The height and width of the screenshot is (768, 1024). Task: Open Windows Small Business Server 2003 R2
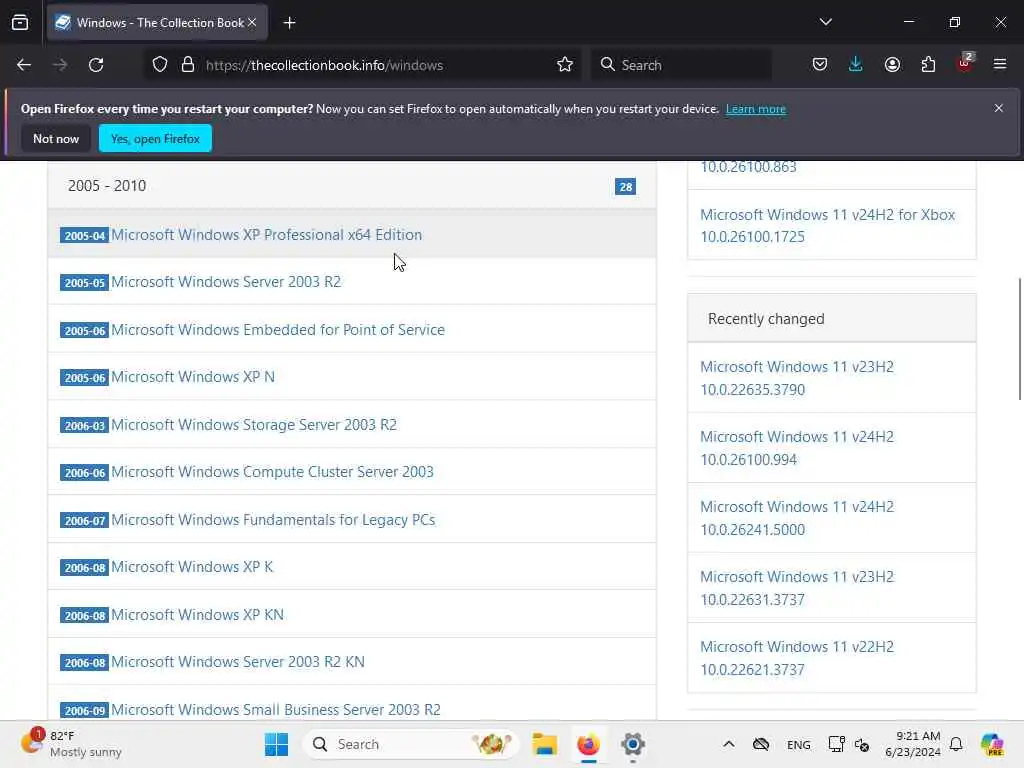click(x=276, y=709)
